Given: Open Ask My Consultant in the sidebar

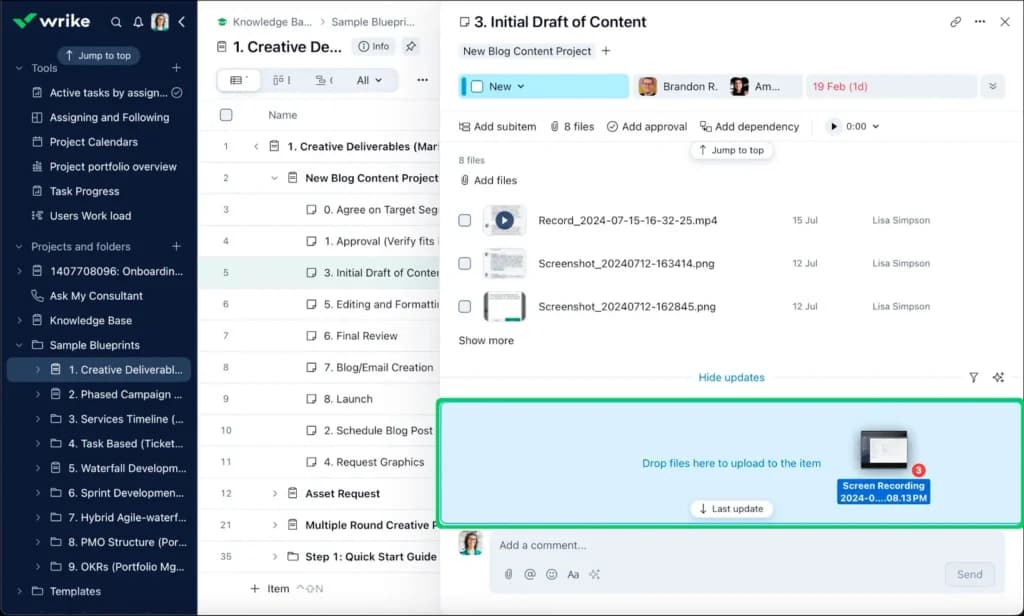Looking at the screenshot, I should pyautogui.click(x=96, y=296).
